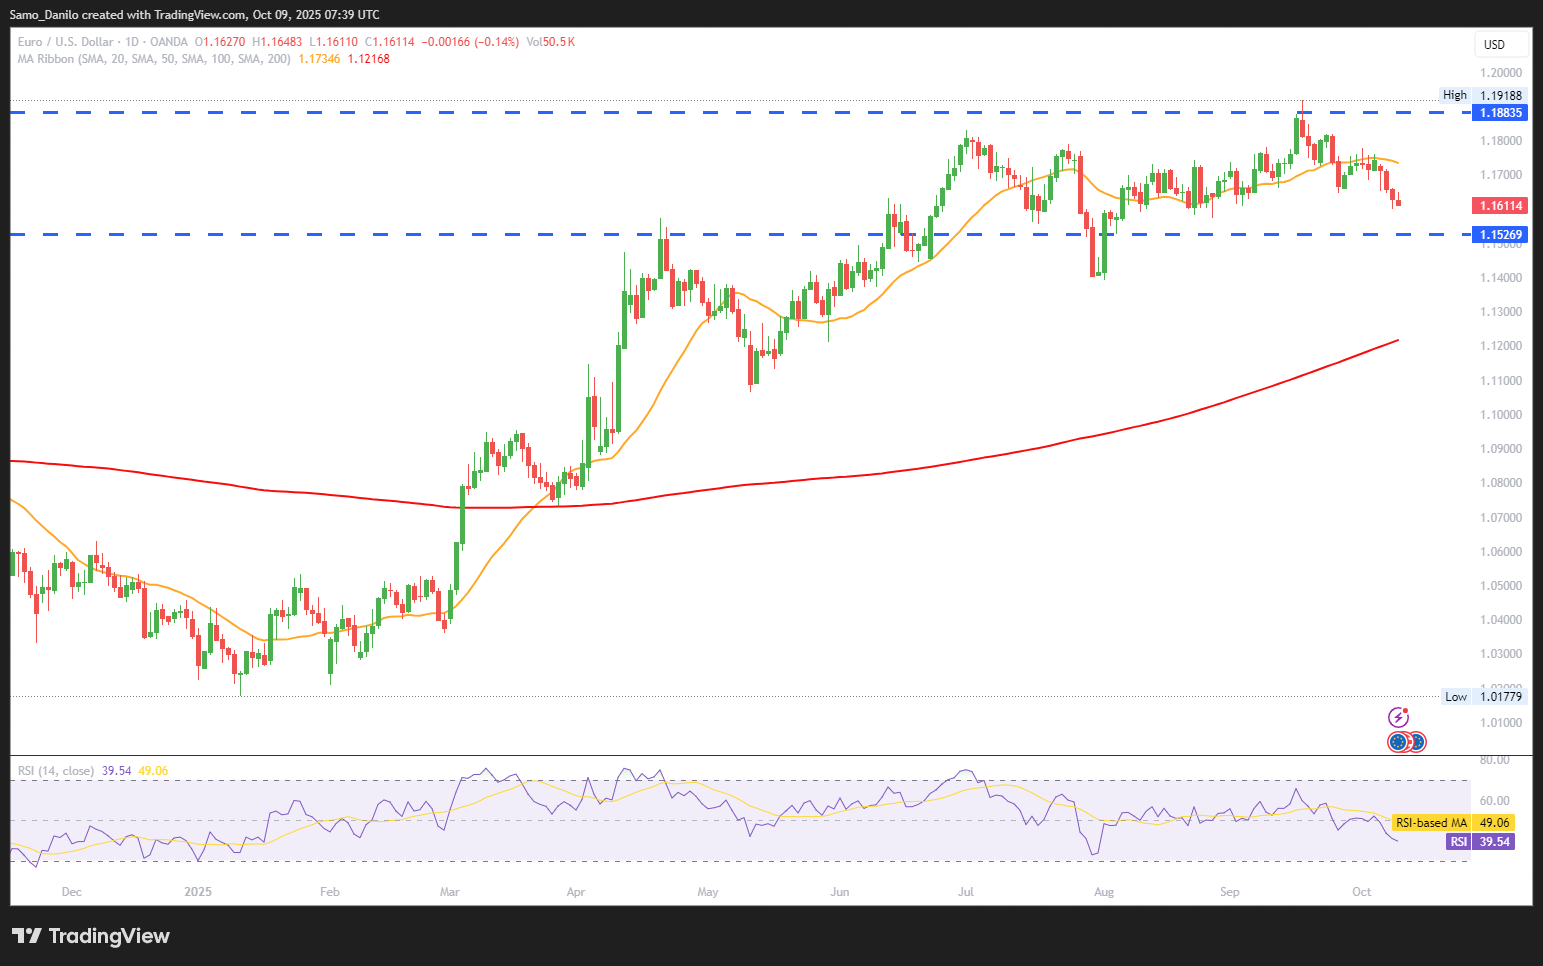1543x966 pixels.
Task: Click the Jul label on time axis
Action: click(966, 892)
